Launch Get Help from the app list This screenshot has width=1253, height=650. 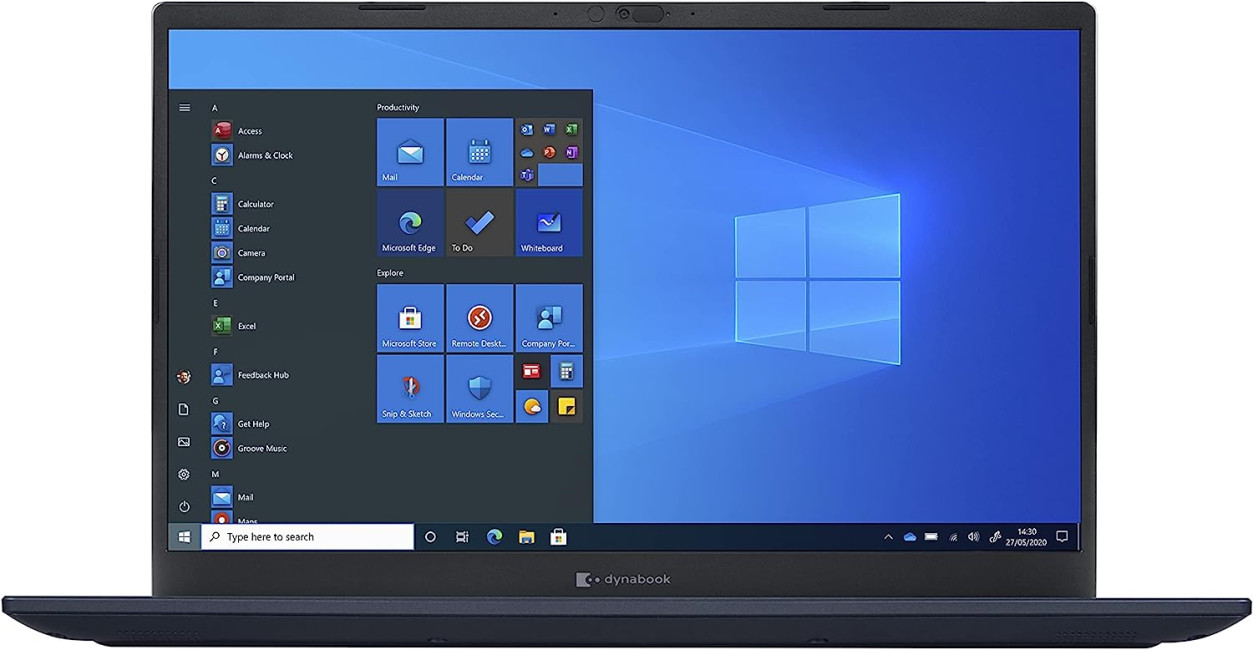[x=240, y=424]
